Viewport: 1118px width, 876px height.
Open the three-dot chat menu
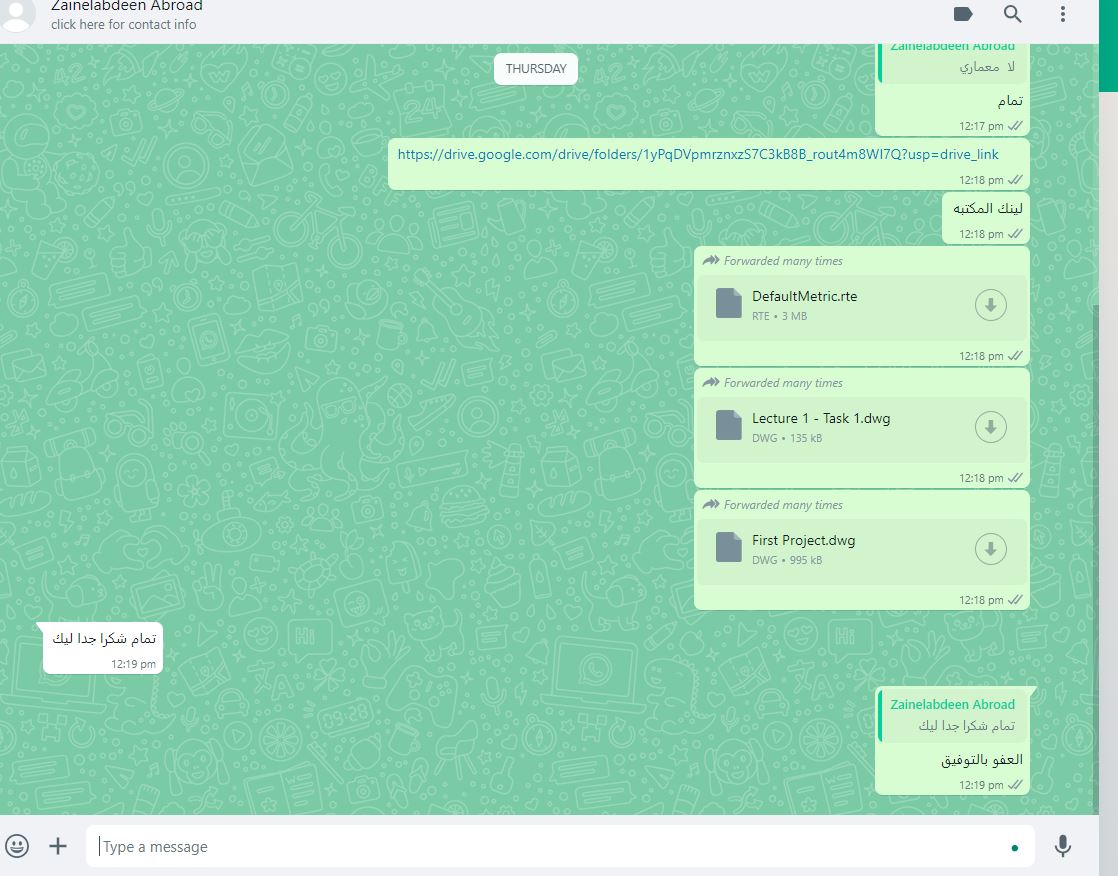pos(1062,14)
